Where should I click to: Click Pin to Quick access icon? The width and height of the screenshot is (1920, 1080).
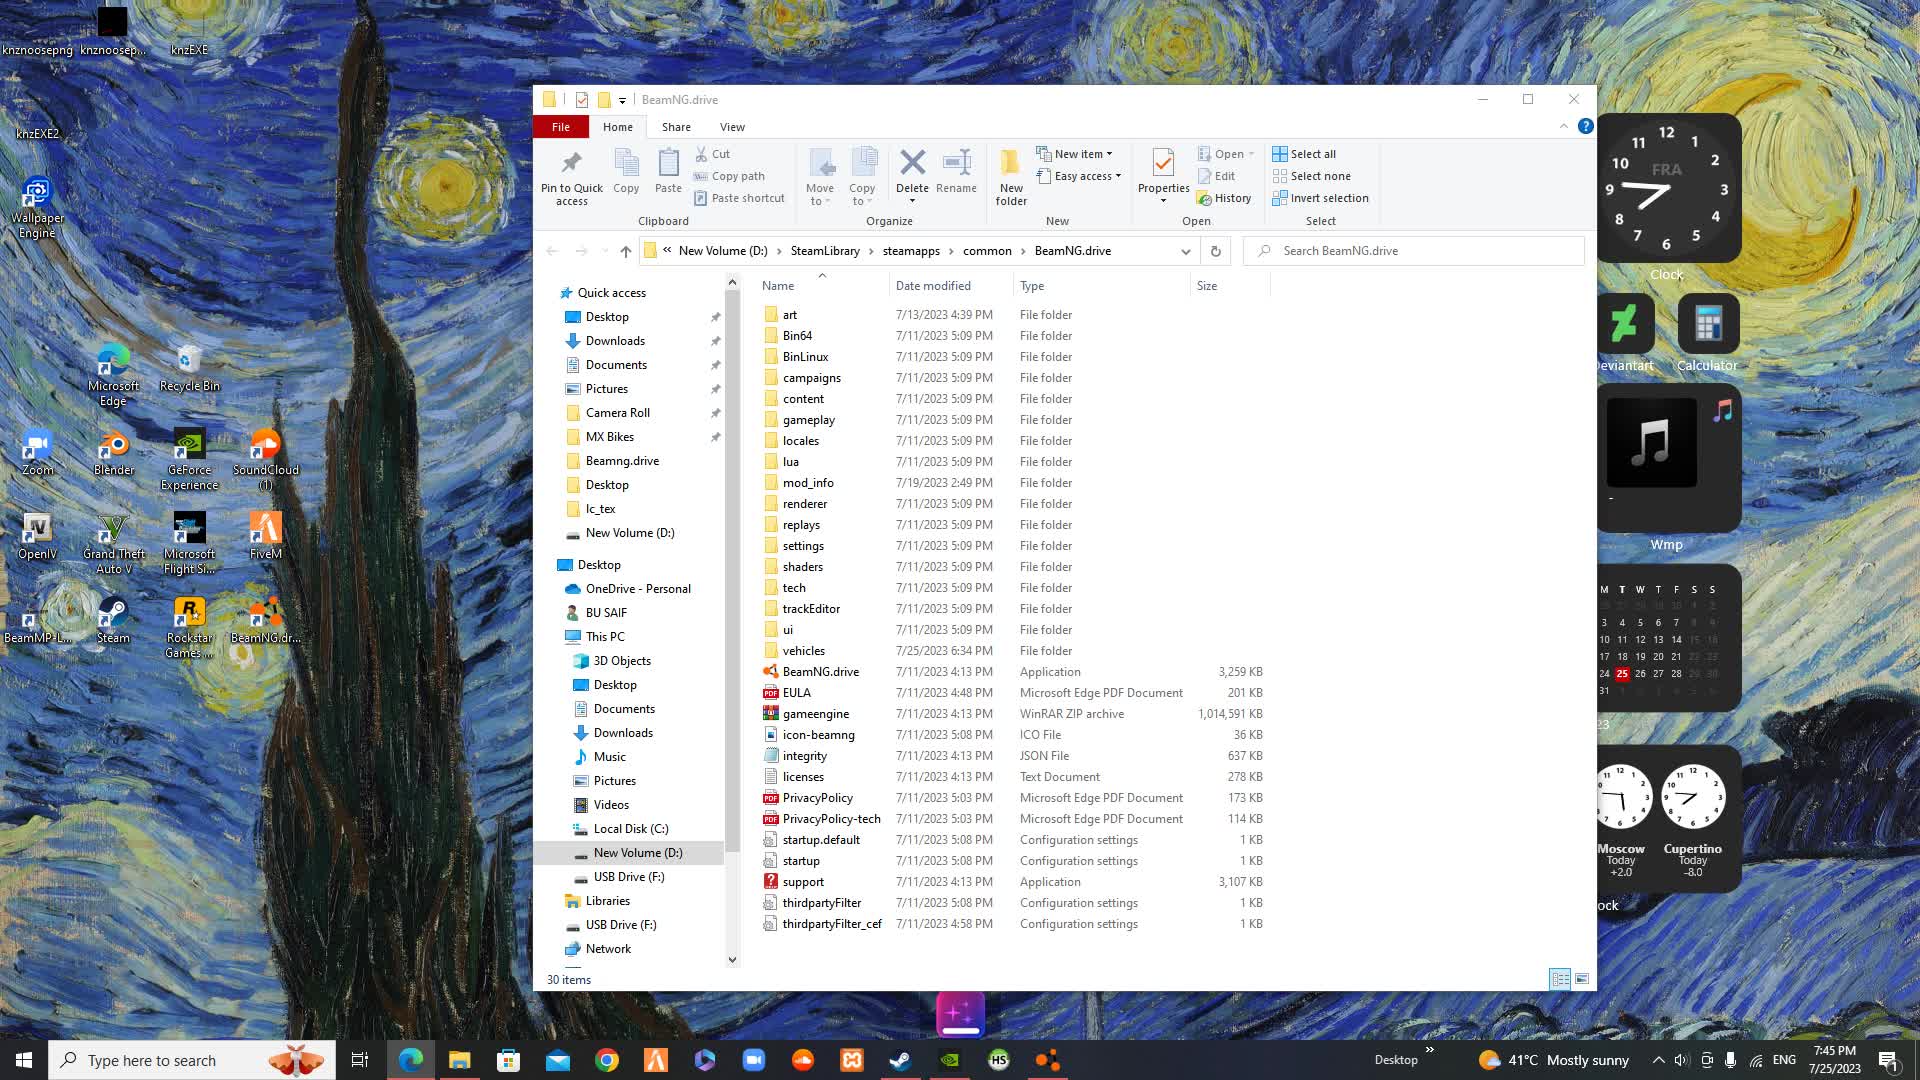pos(571,163)
